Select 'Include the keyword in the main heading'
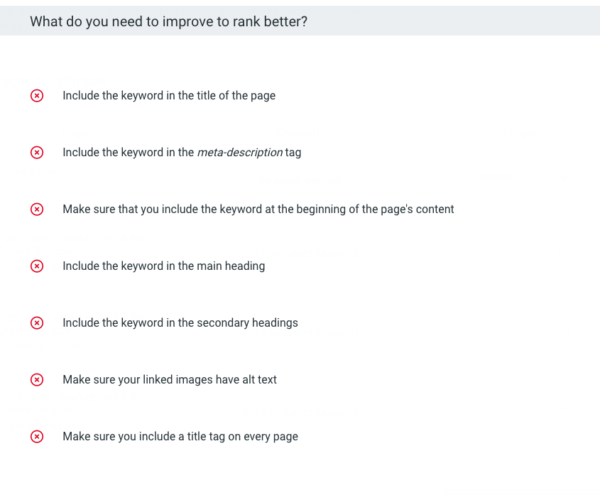600x495 pixels. [163, 266]
